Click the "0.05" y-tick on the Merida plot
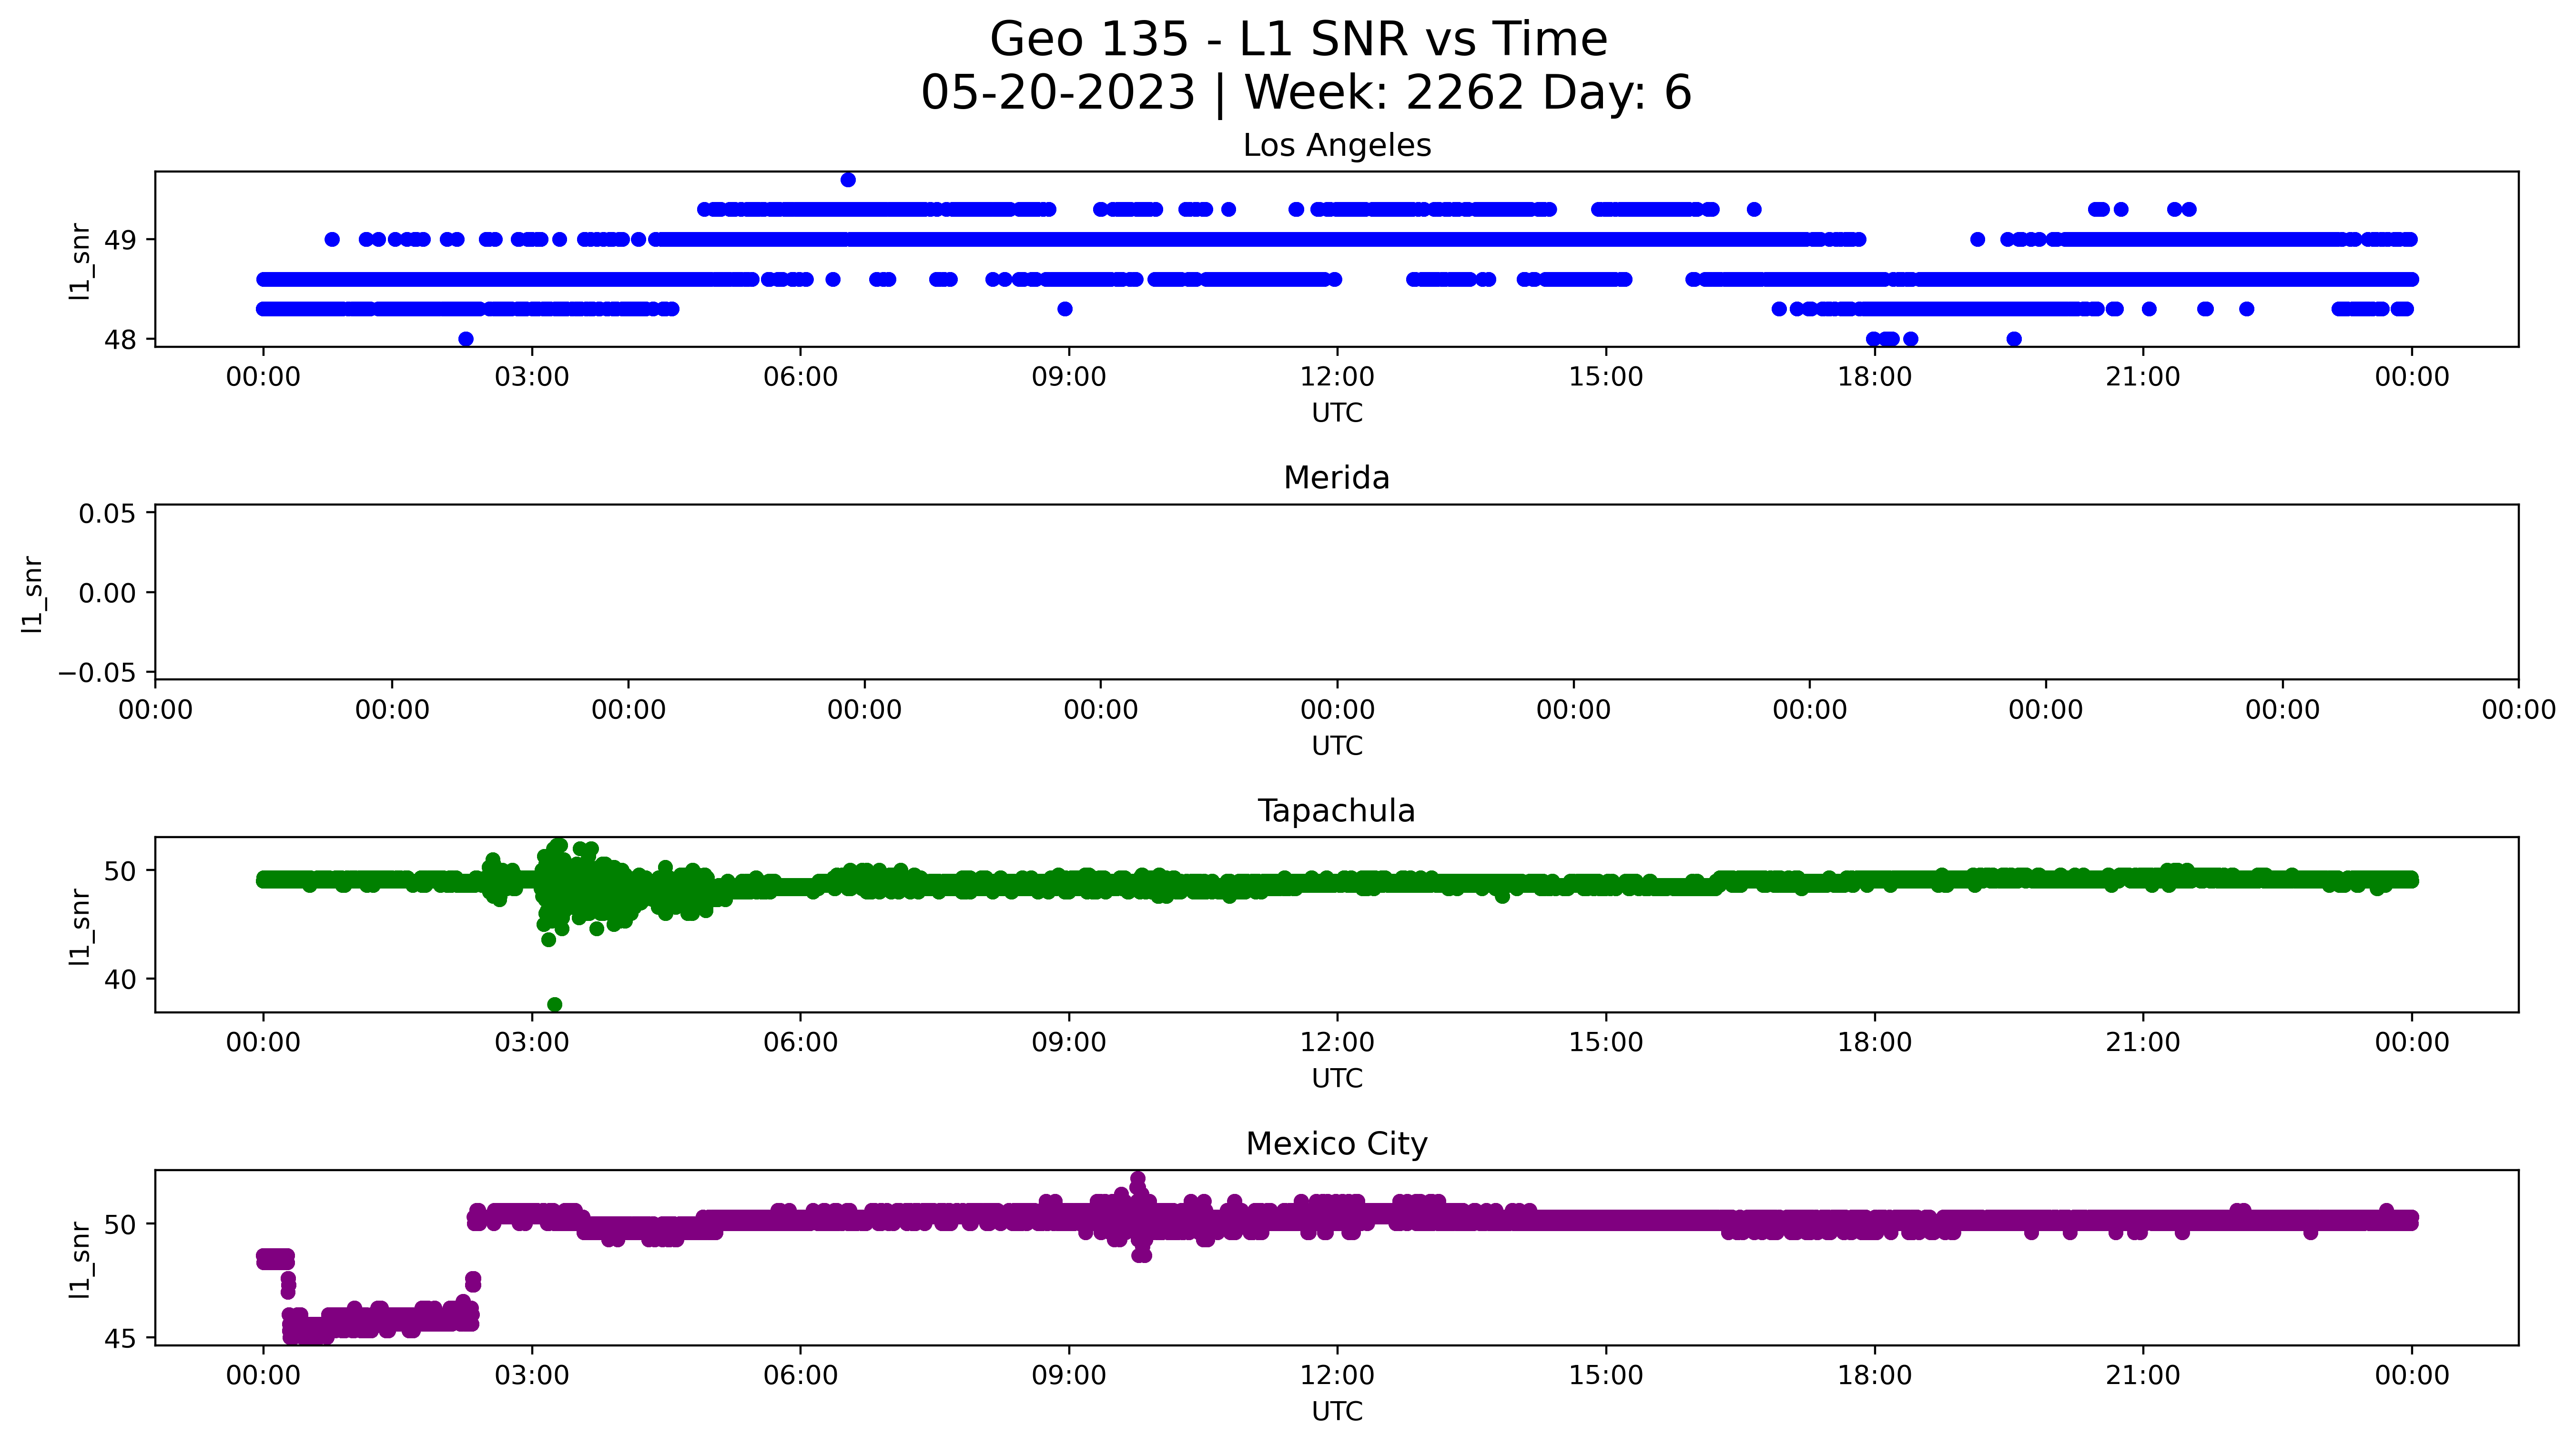Viewport: 2576px width, 1445px height. 107,514
